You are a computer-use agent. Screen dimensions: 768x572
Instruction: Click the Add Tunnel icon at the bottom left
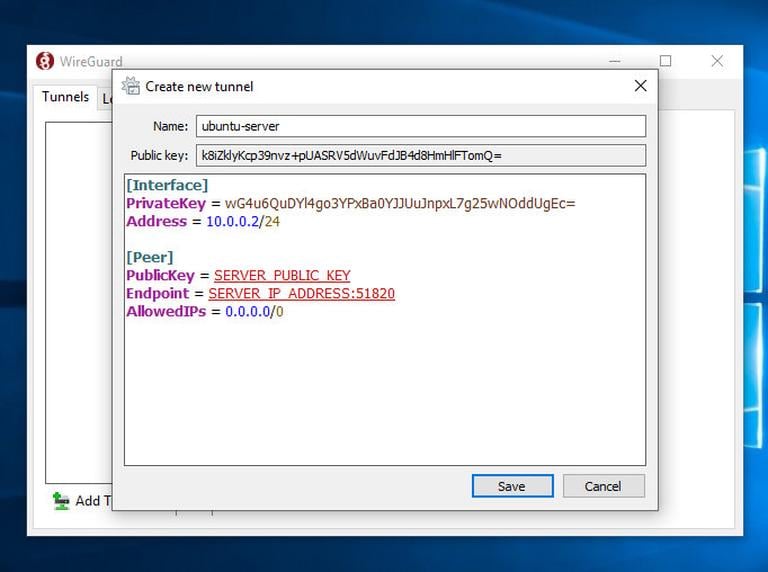tap(61, 500)
